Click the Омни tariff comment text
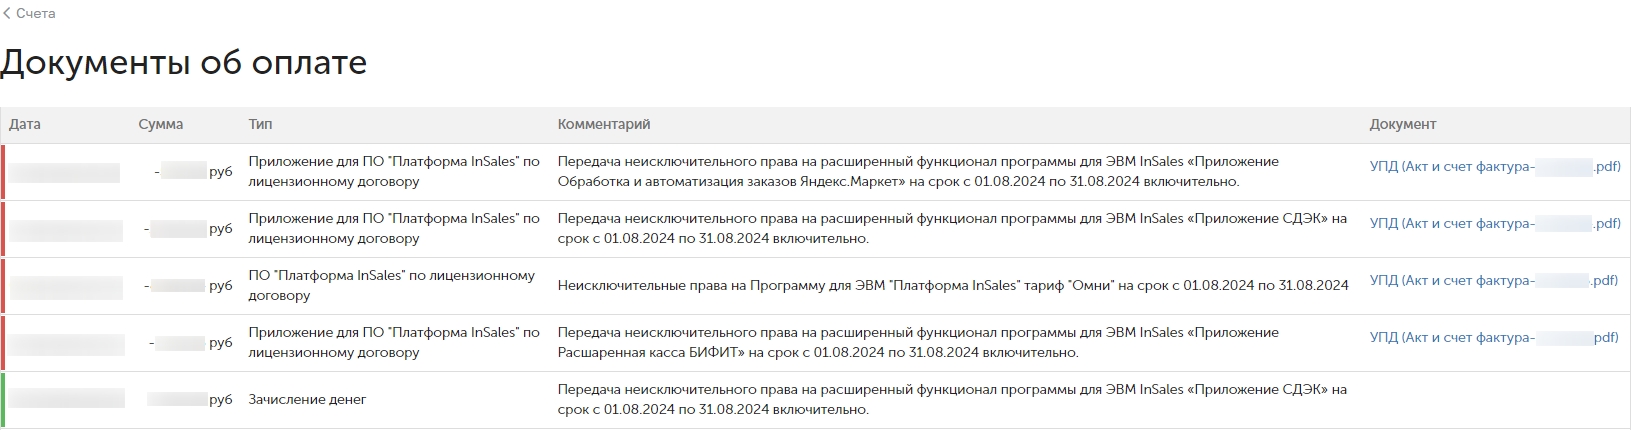This screenshot has width=1632, height=430. point(953,286)
